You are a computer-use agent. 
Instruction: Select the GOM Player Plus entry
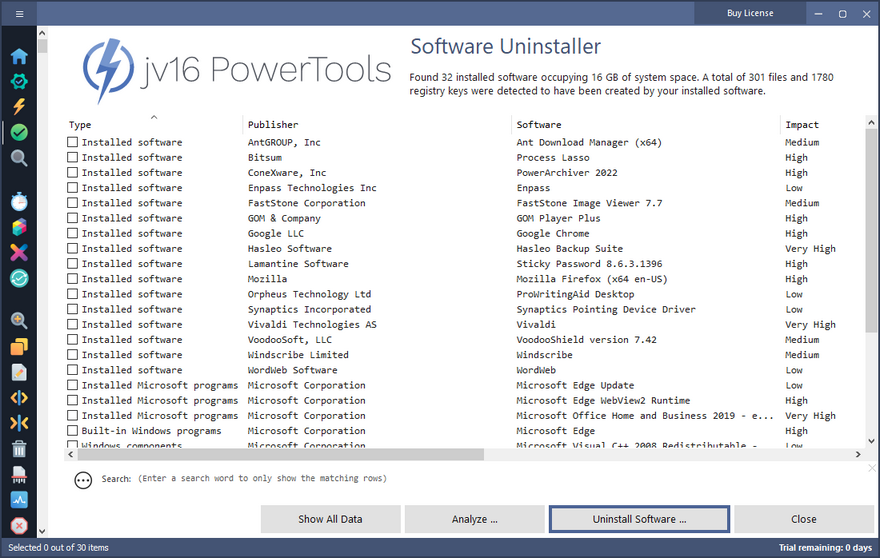(558, 218)
